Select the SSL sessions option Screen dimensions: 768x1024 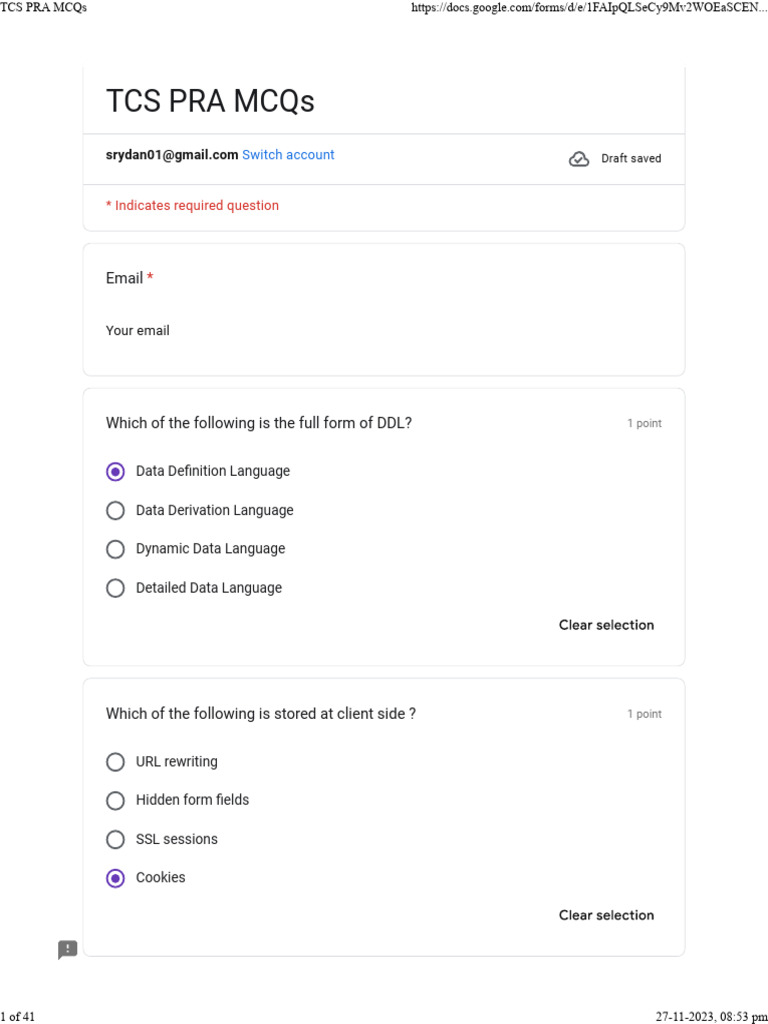point(116,839)
